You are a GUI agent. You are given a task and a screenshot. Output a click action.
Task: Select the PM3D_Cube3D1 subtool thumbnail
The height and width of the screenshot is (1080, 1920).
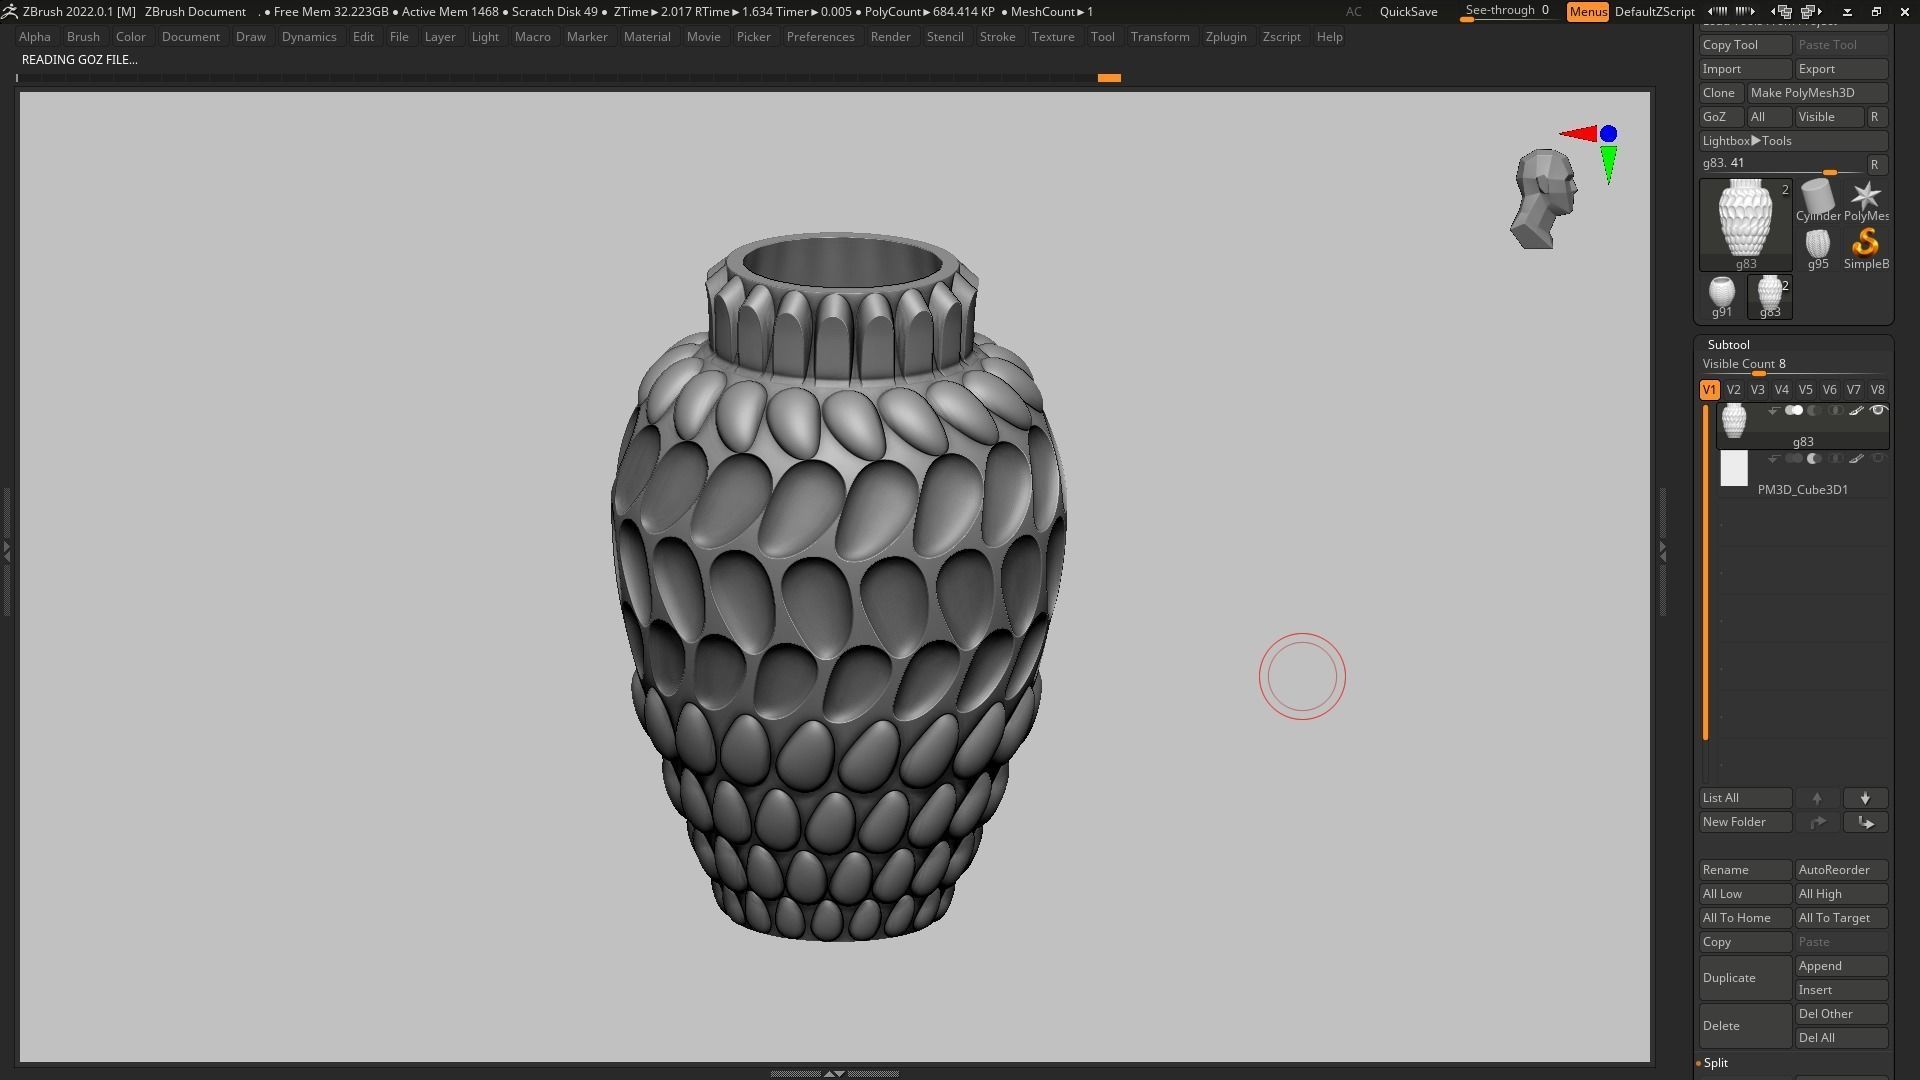1734,468
